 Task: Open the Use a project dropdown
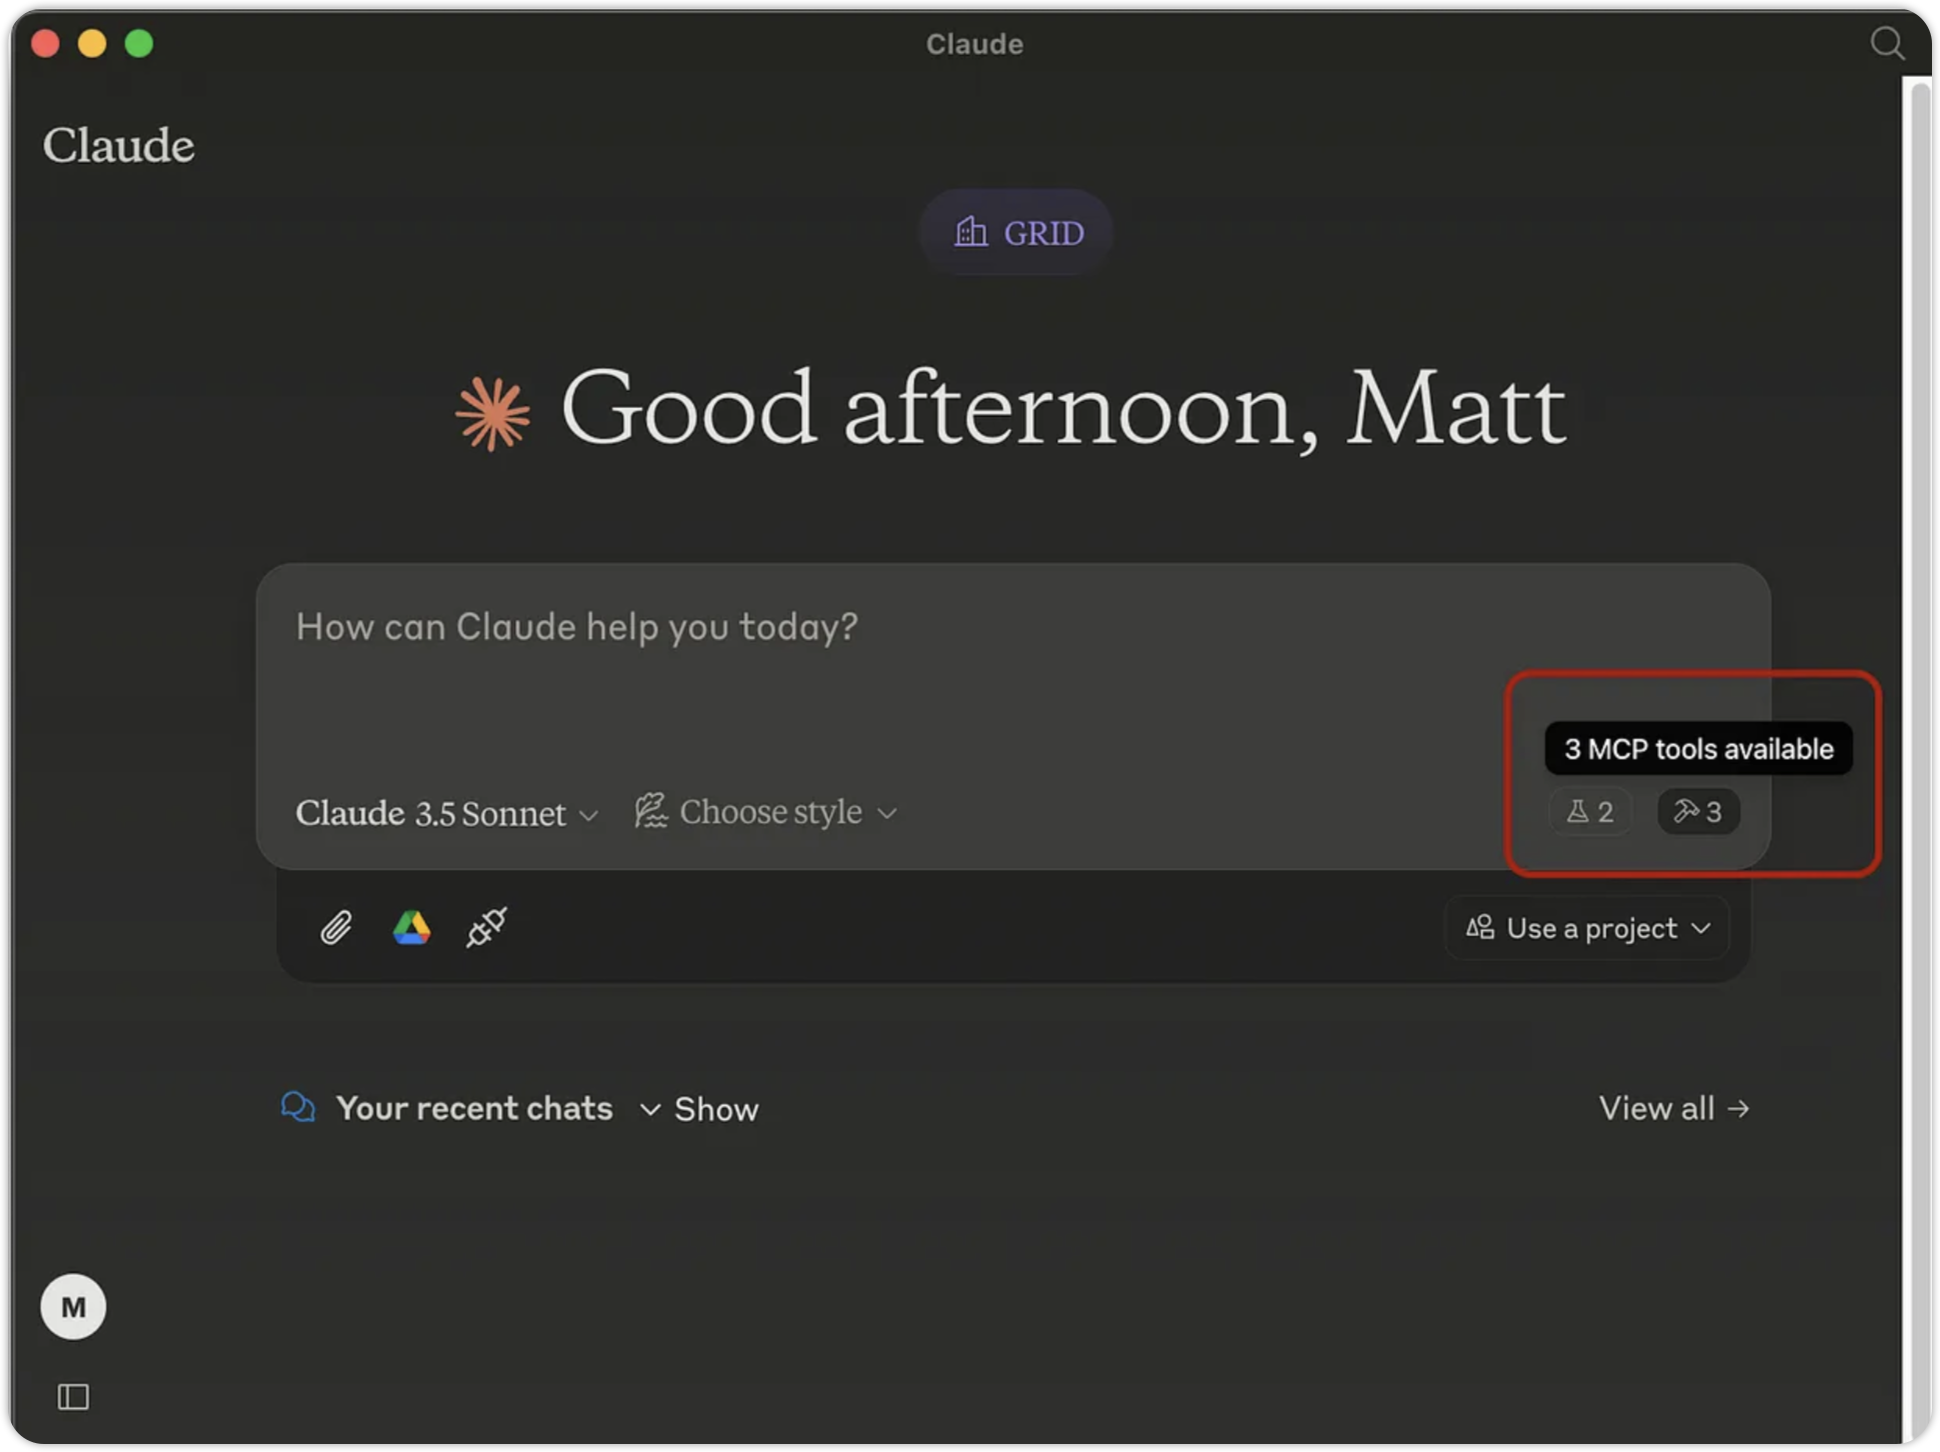point(1588,928)
